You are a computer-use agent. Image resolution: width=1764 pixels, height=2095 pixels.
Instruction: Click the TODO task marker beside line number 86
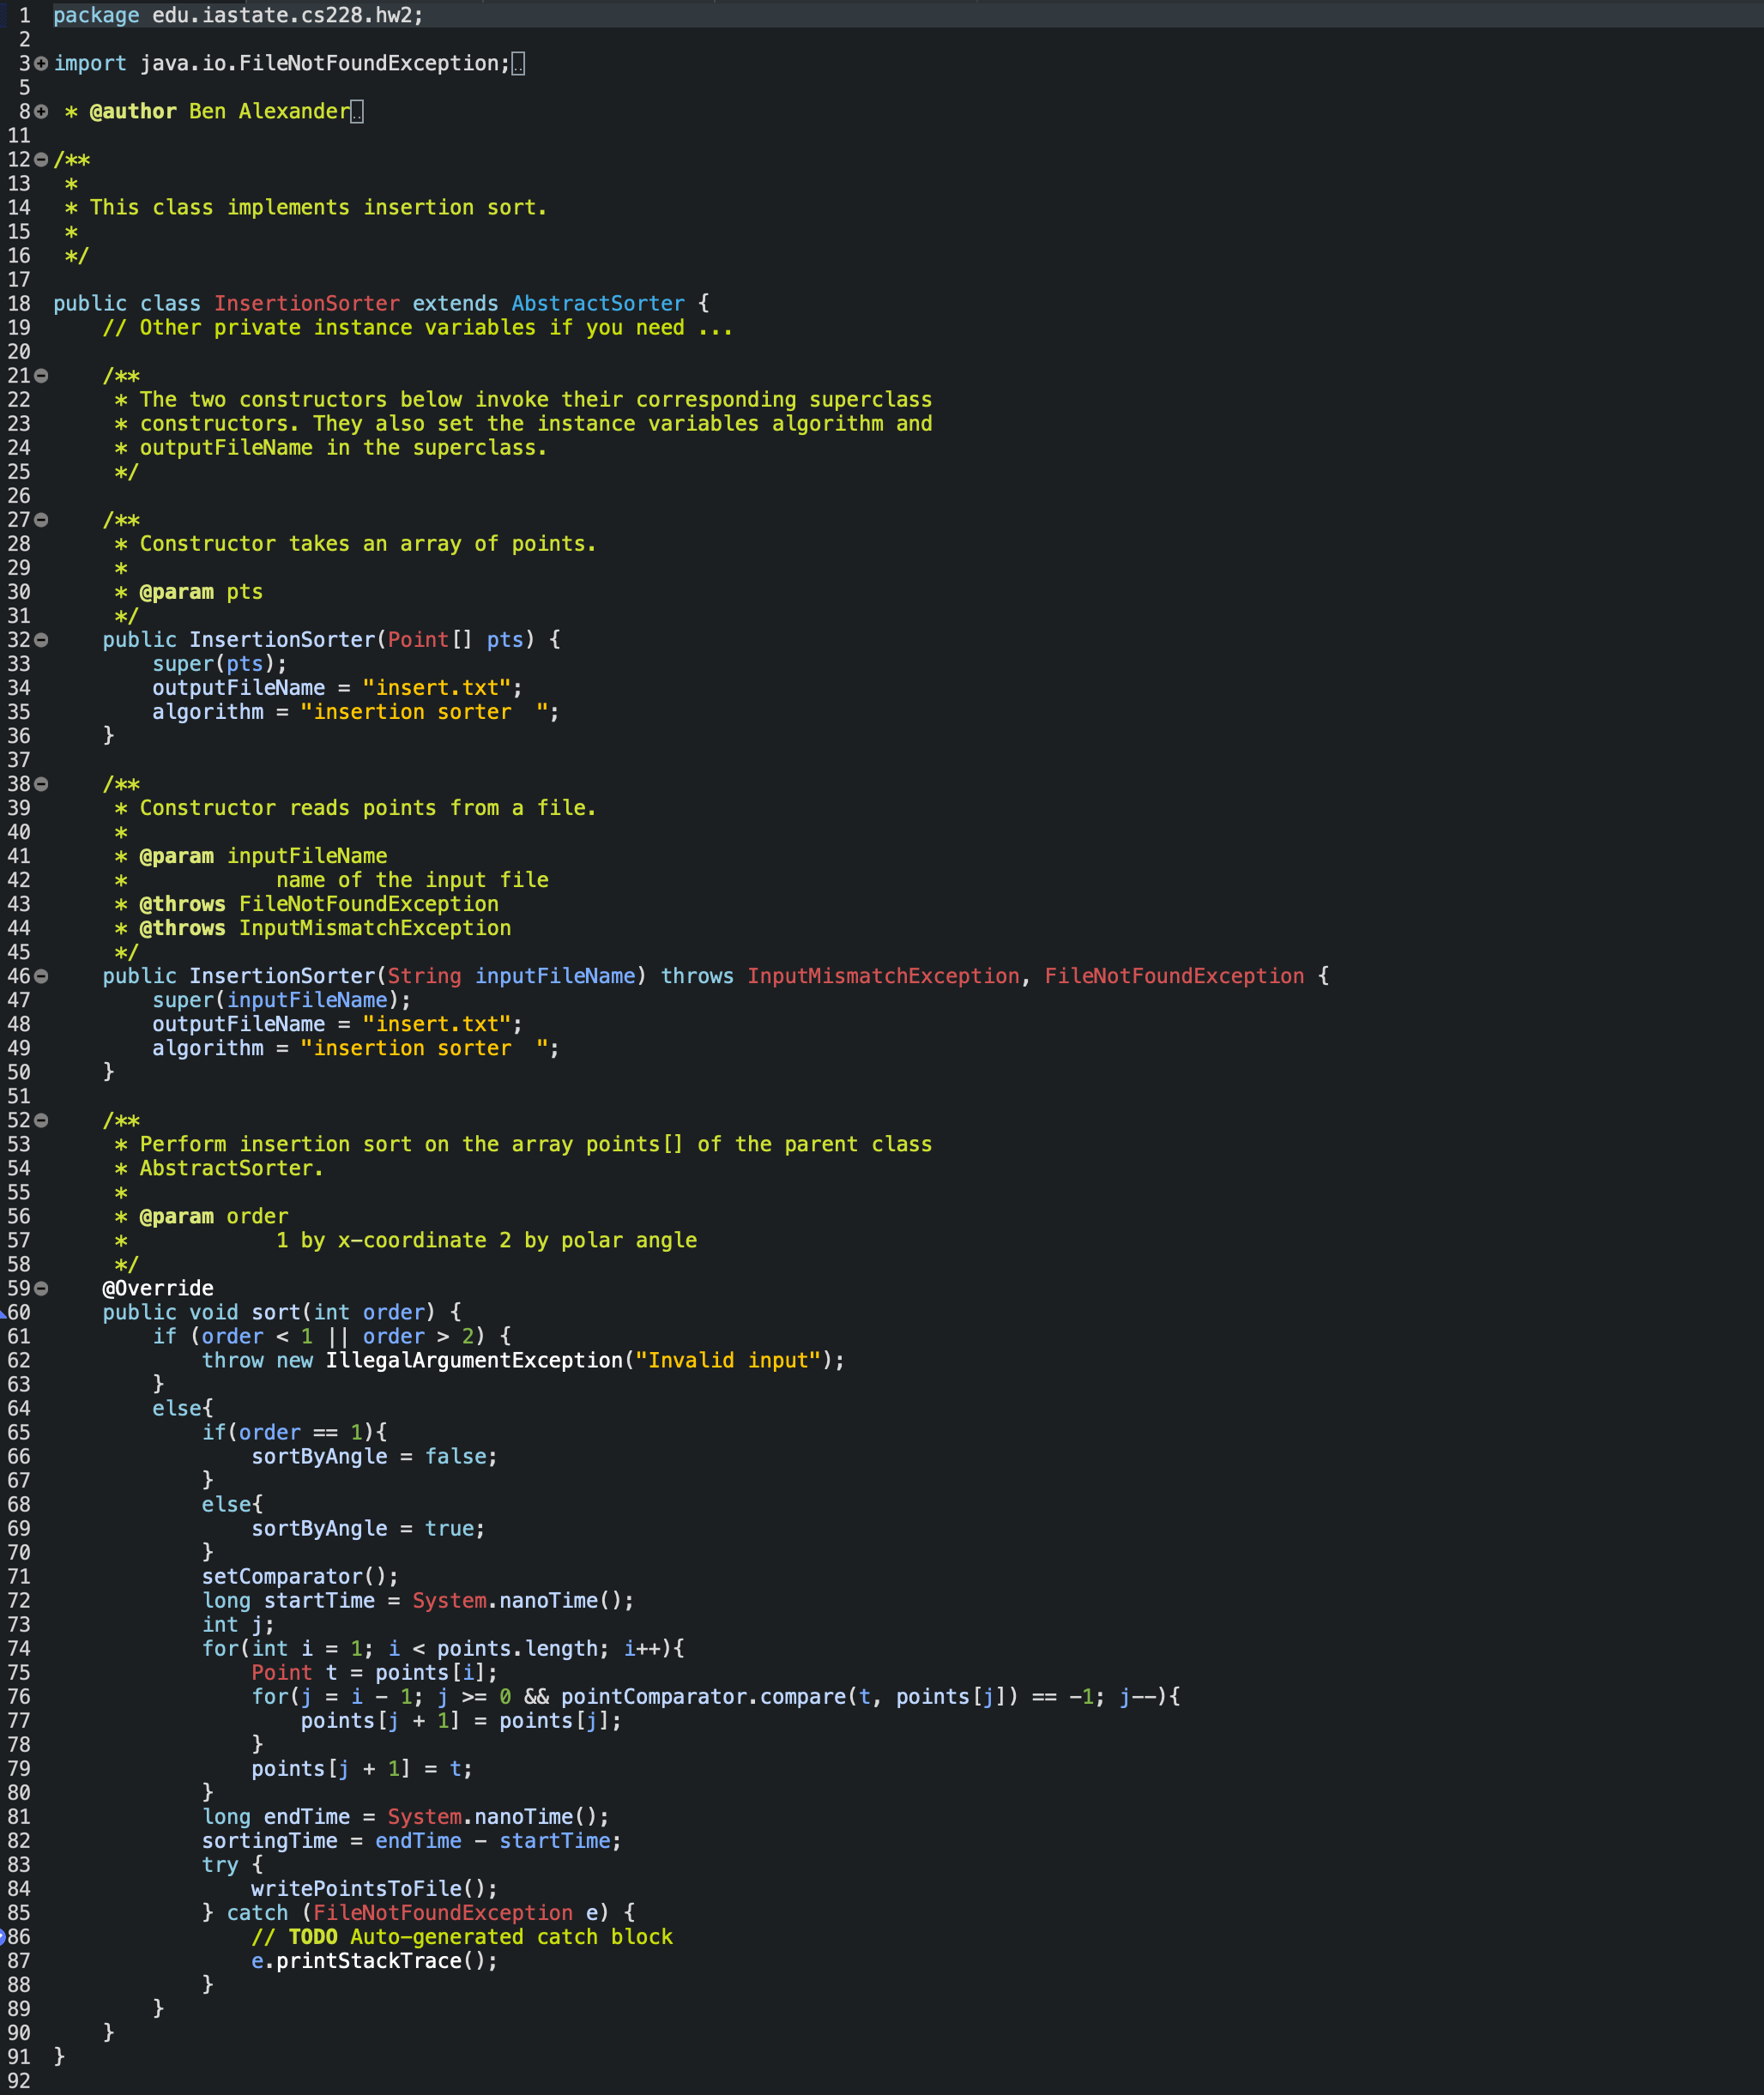click(x=3, y=1937)
